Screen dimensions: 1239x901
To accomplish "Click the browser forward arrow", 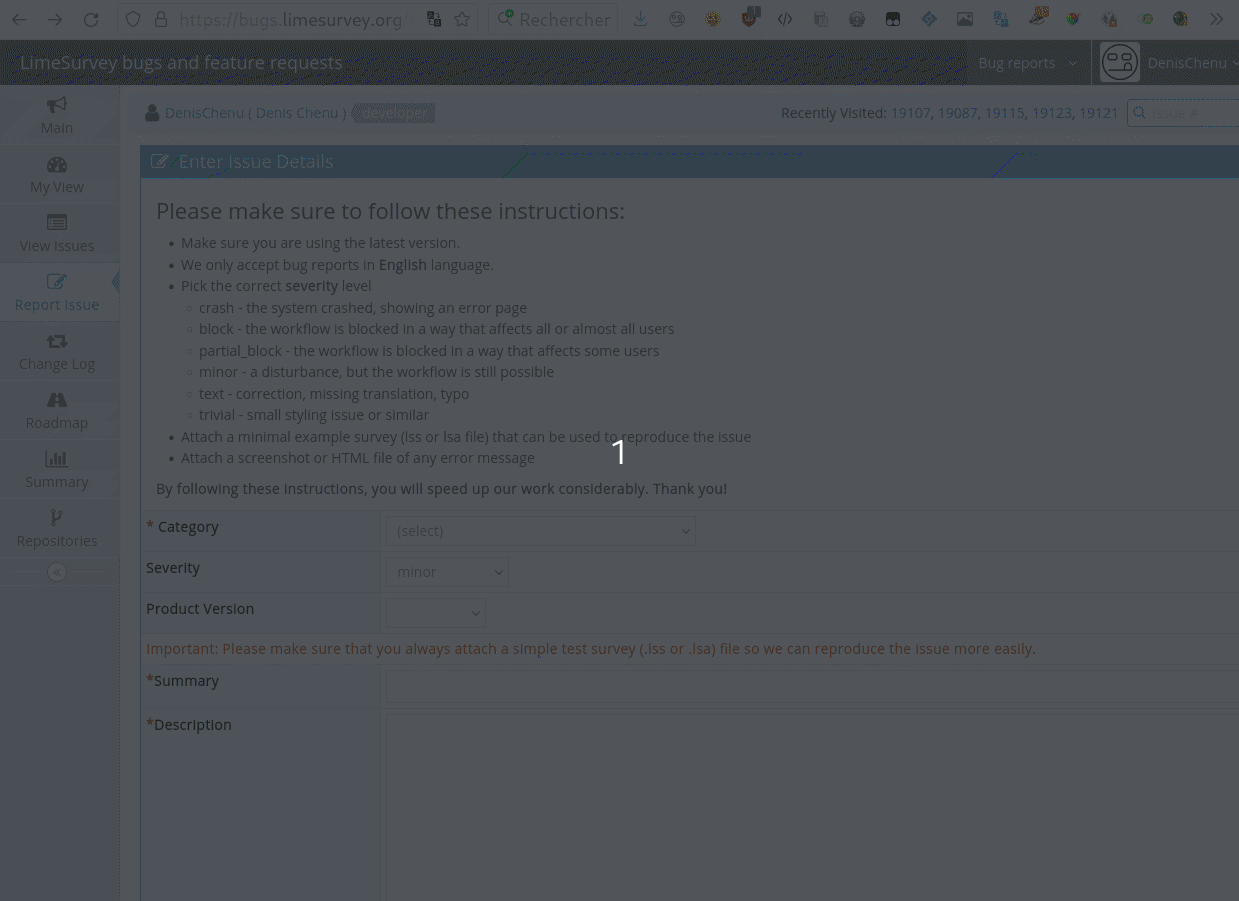I will [x=55, y=19].
